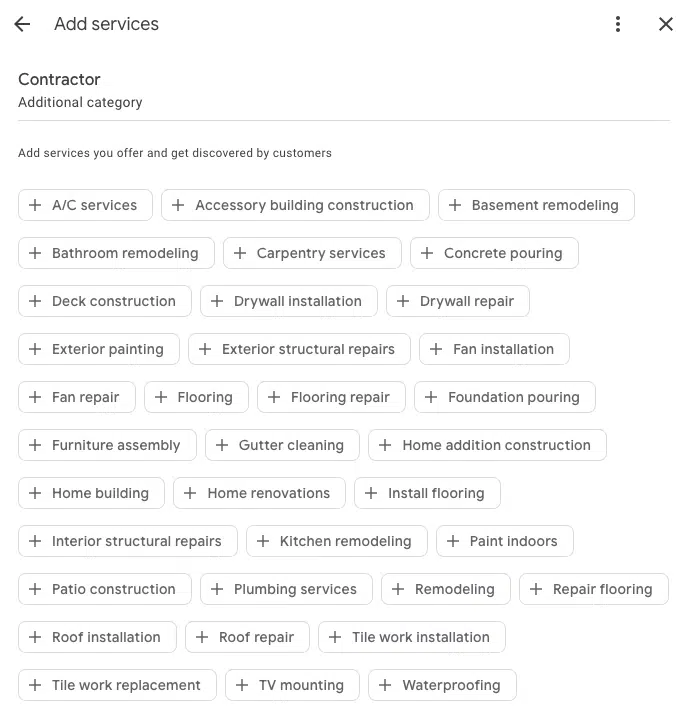Add the Bathroom remodeling service
The image size is (688, 718).
click(116, 253)
